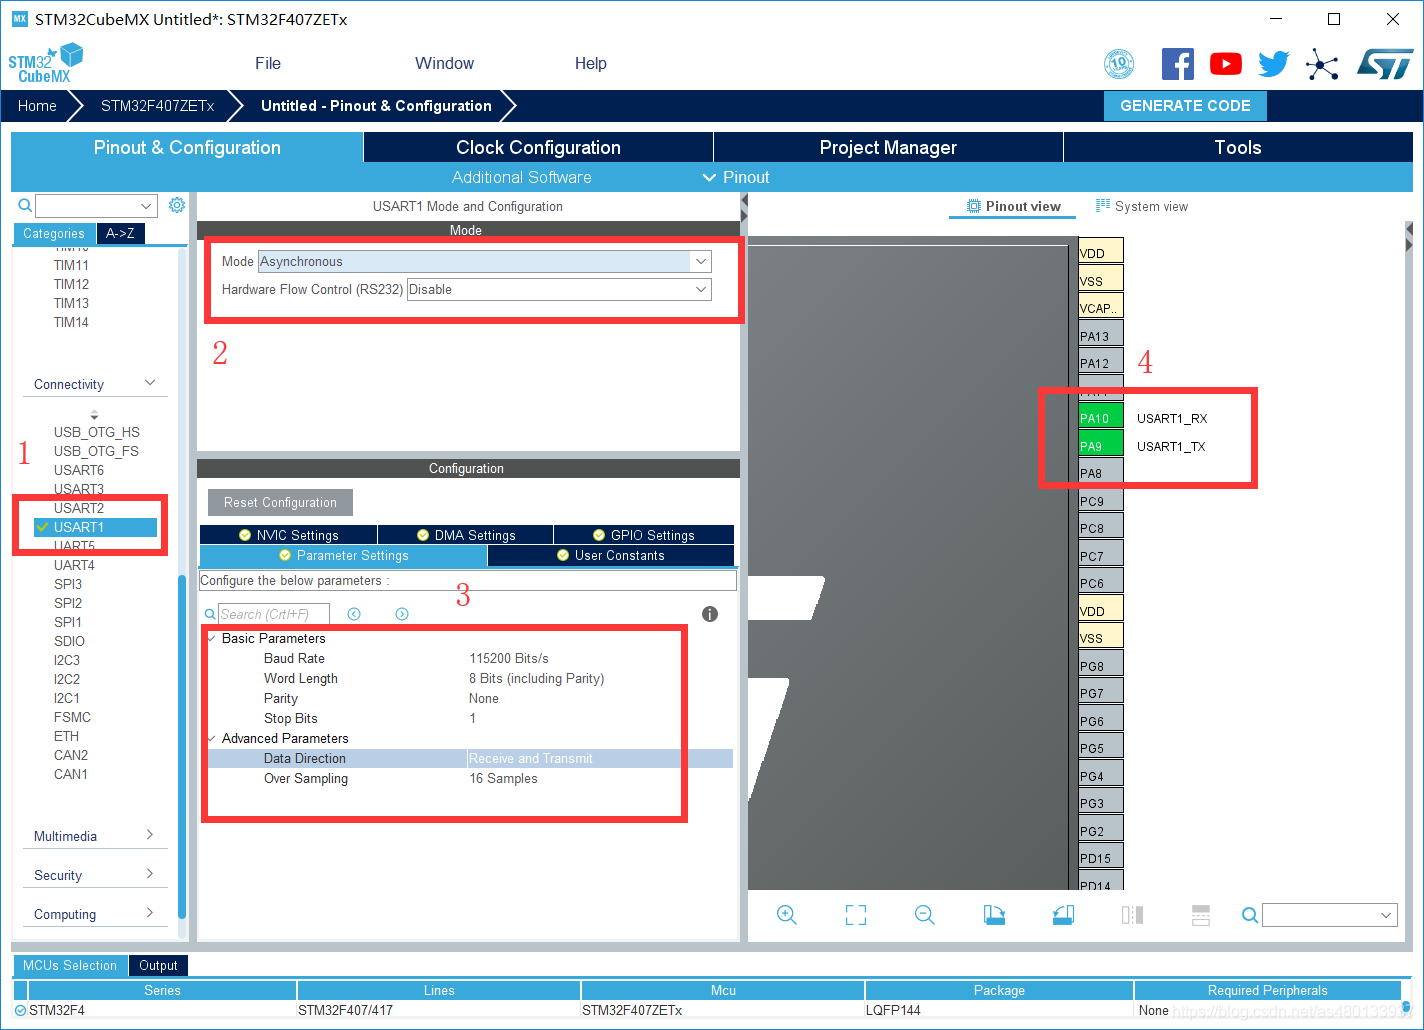Click the Data Direction parameter row

pos(470,758)
